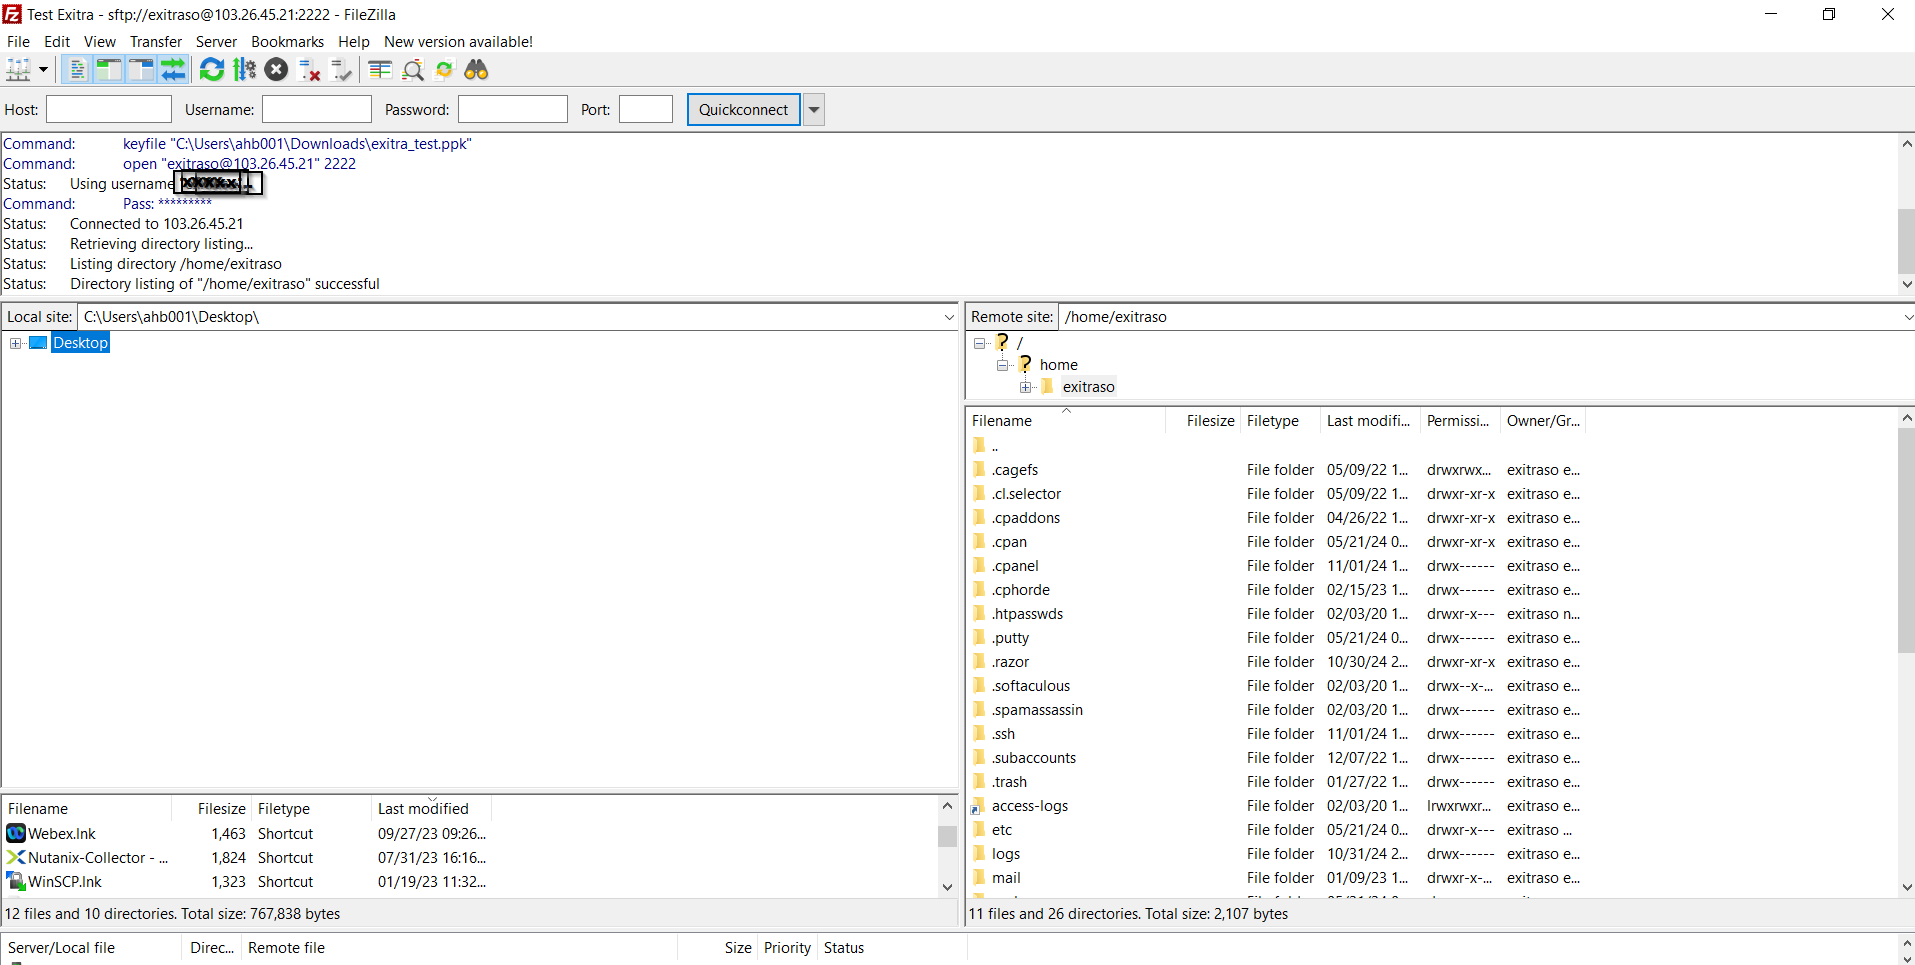Screen dimensions: 1915x965
Task: Open the Transfer menu
Action: click(156, 42)
